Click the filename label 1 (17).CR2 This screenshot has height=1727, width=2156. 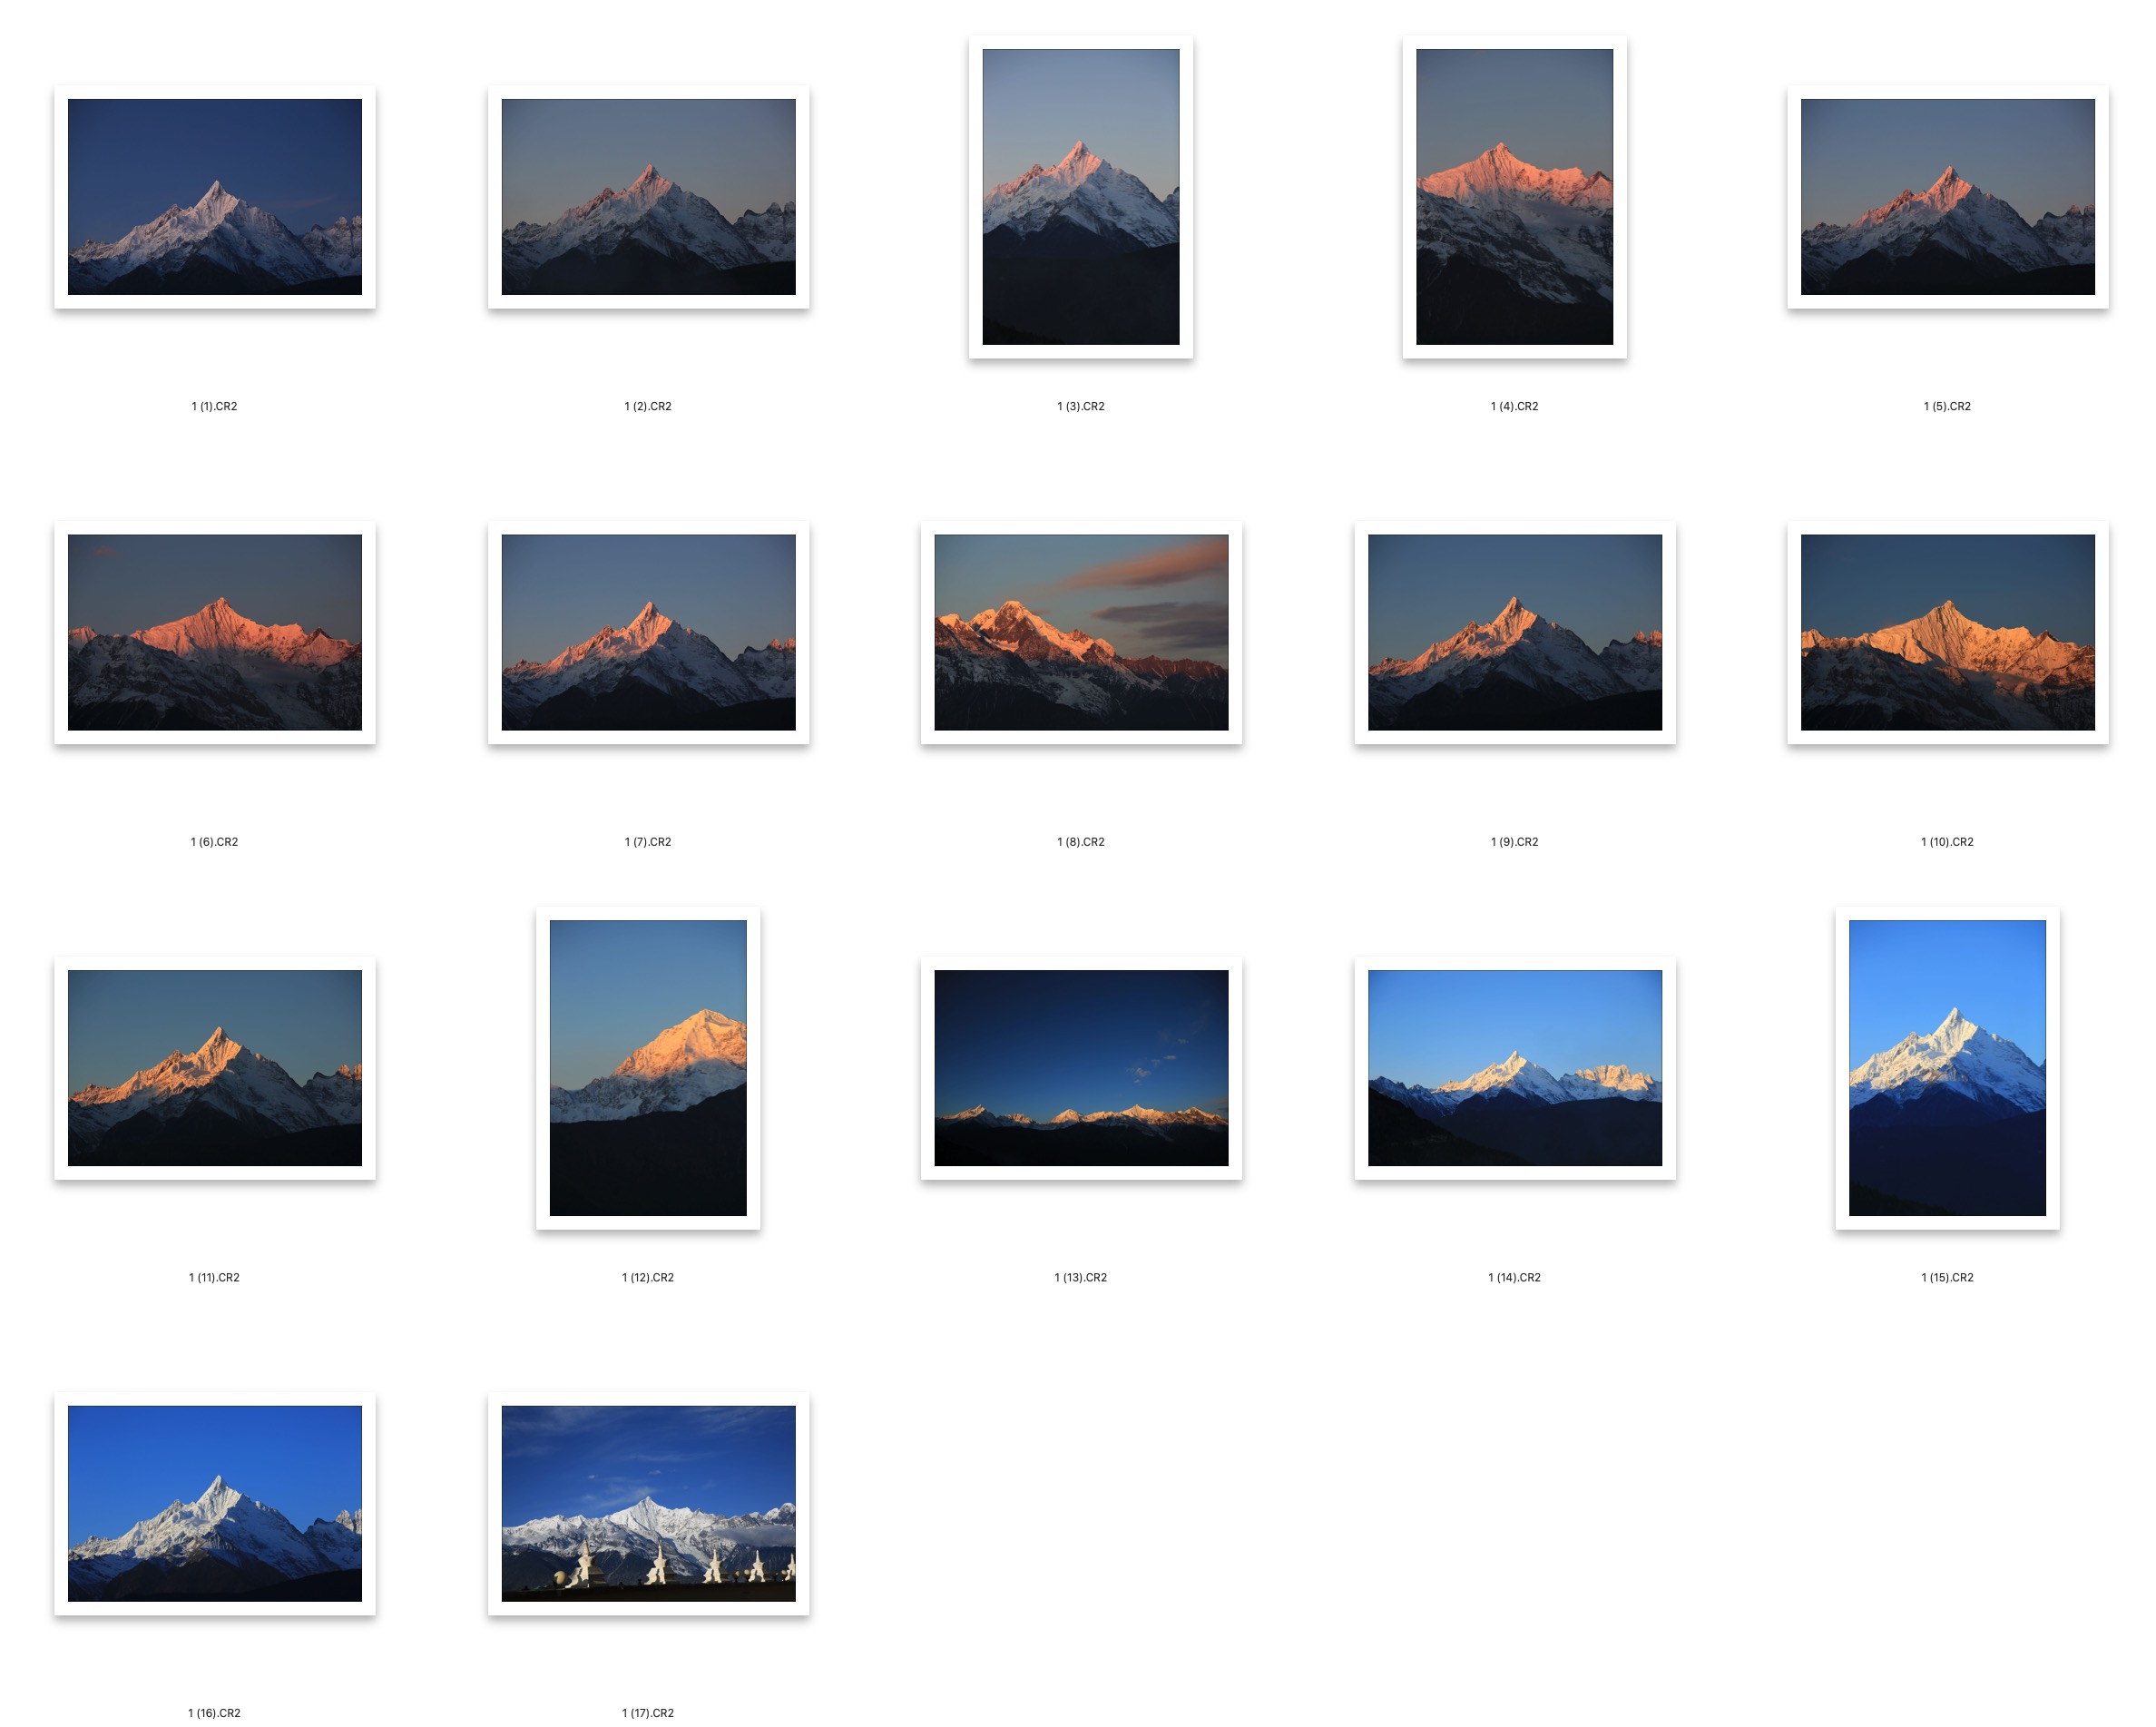coord(648,1713)
